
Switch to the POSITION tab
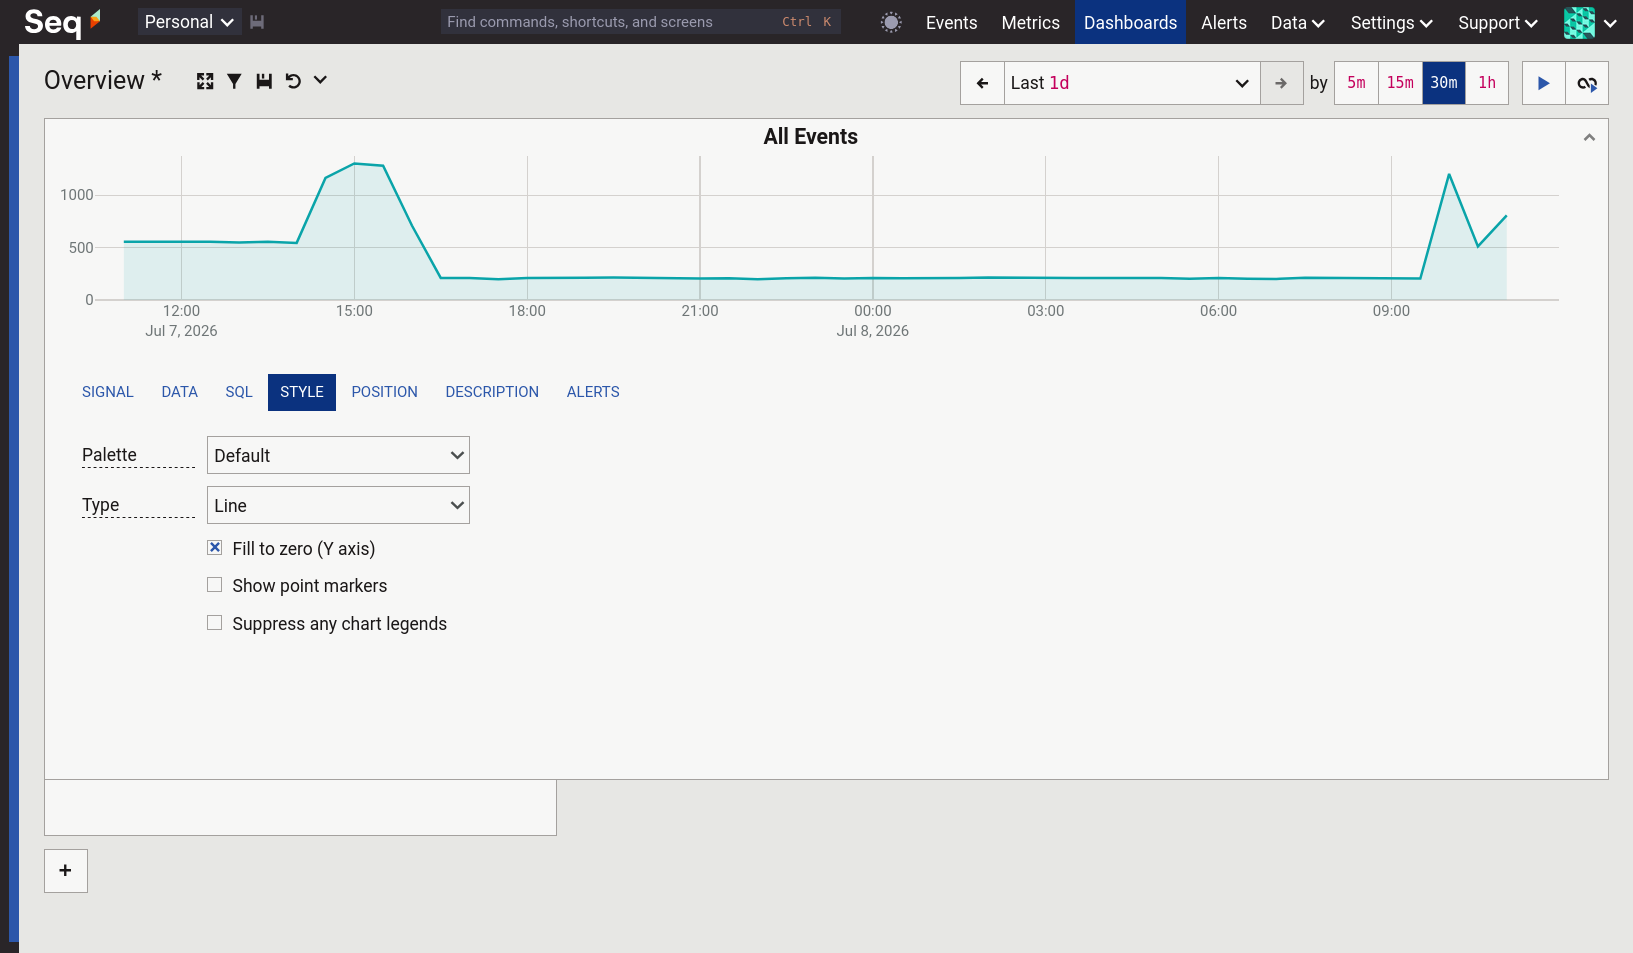(384, 392)
